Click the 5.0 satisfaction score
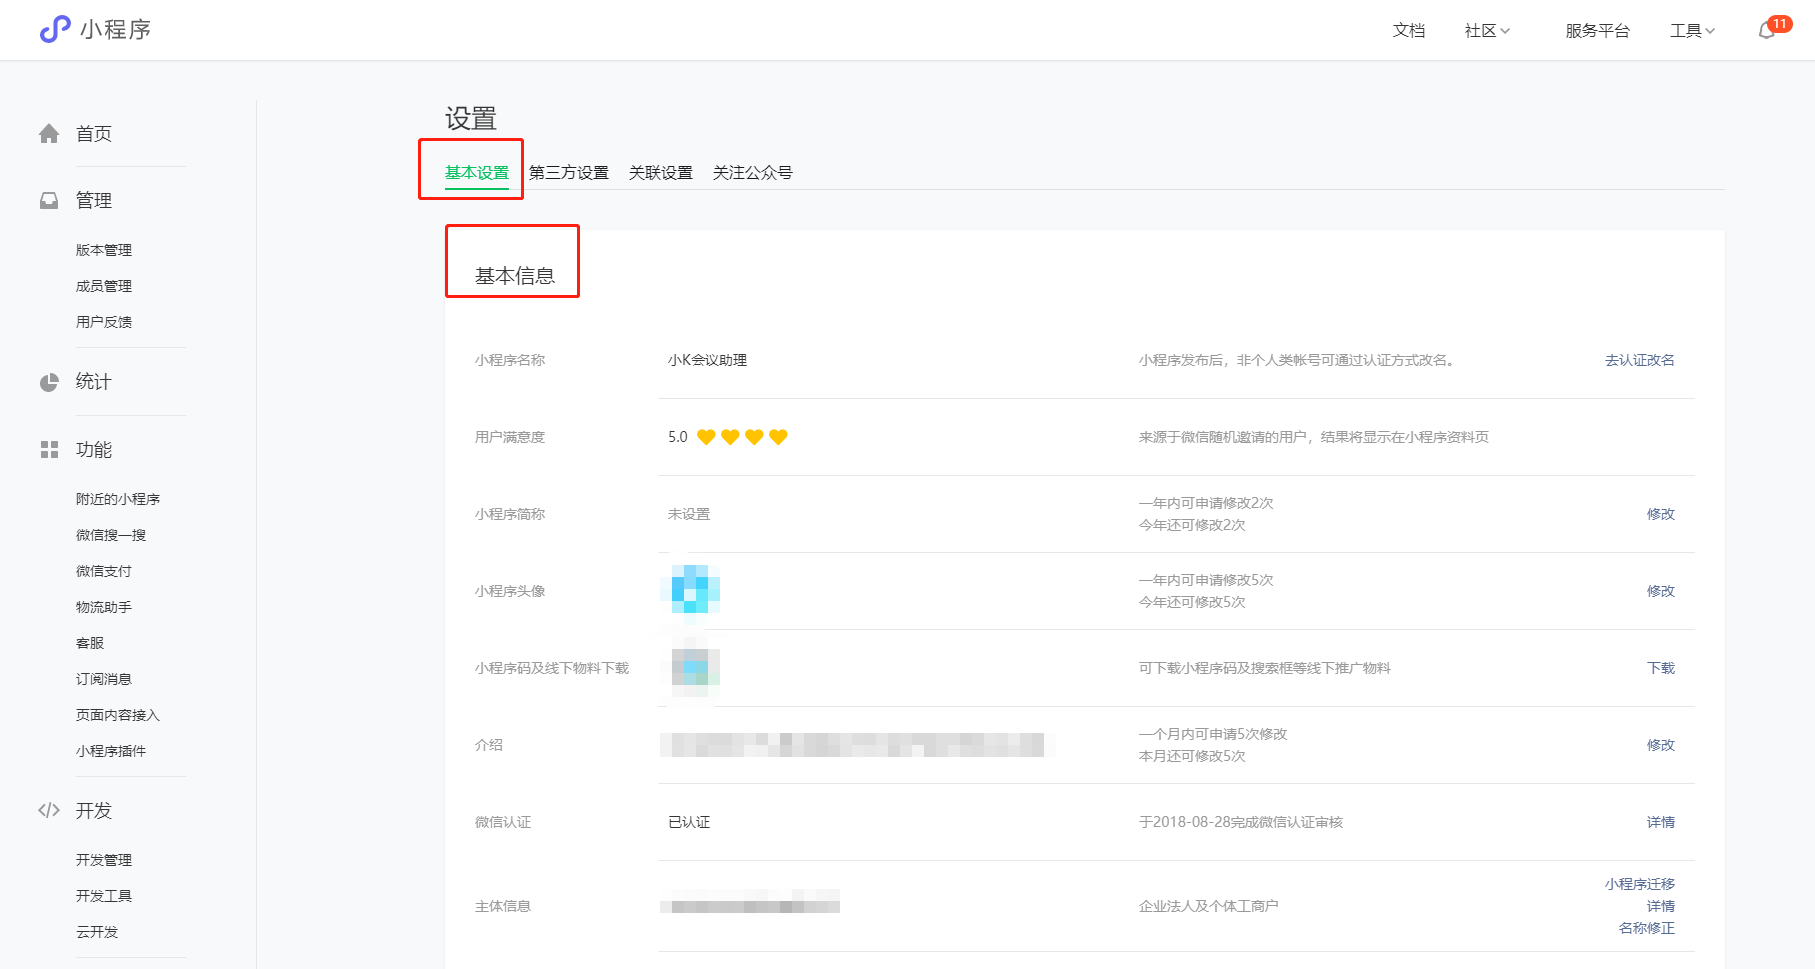 (x=678, y=437)
